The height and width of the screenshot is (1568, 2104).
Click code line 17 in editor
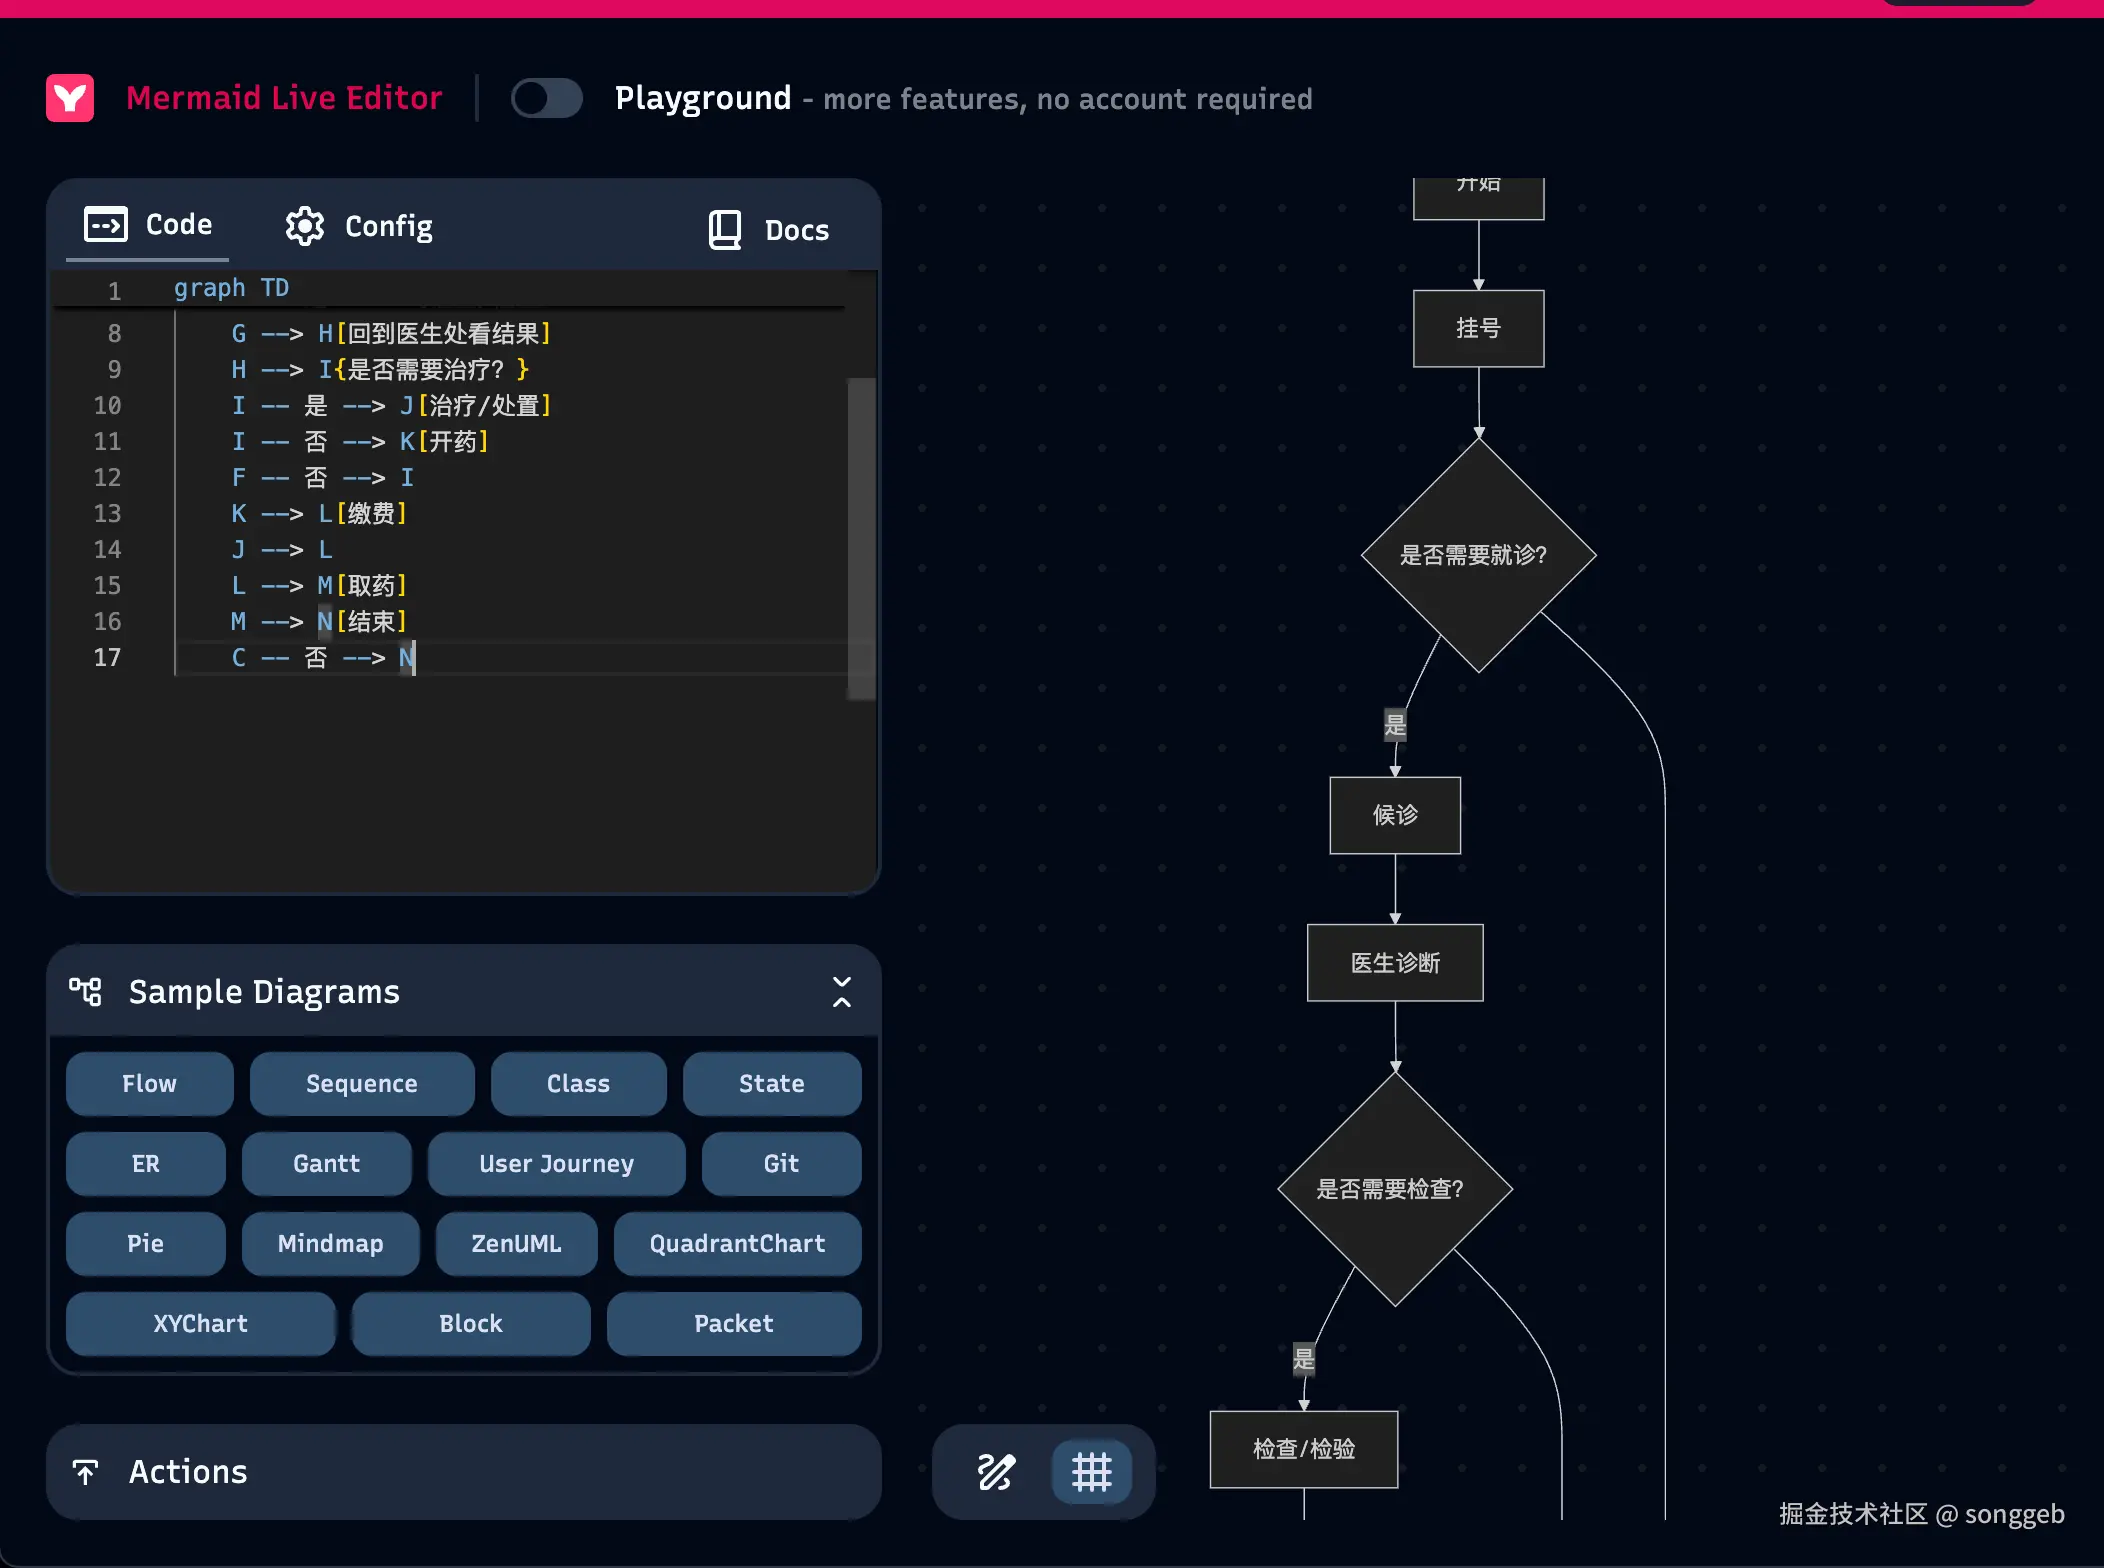coord(320,657)
